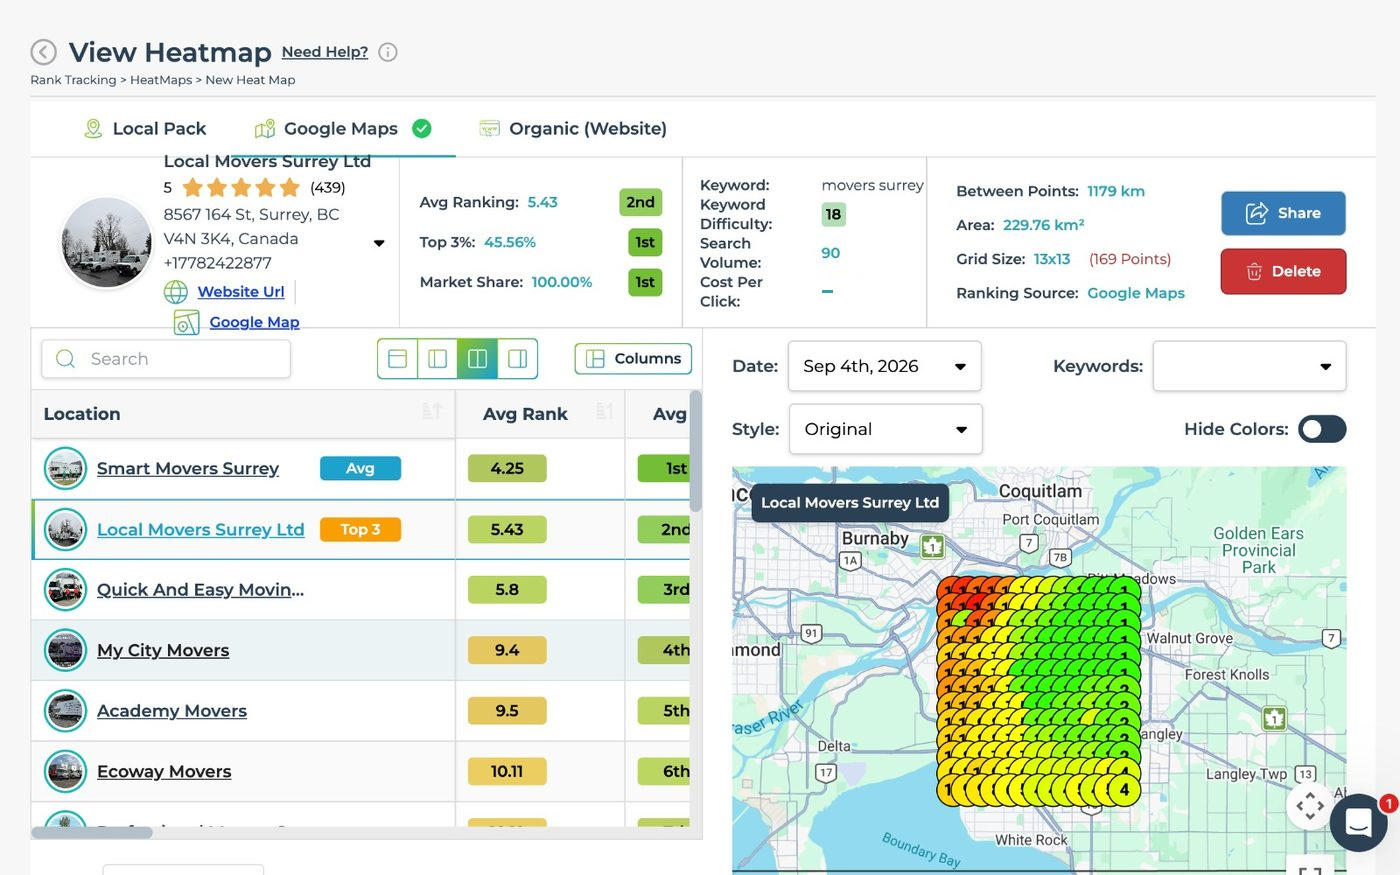Screen dimensions: 1400x875
Task: Click the Share button
Action: coord(1283,213)
